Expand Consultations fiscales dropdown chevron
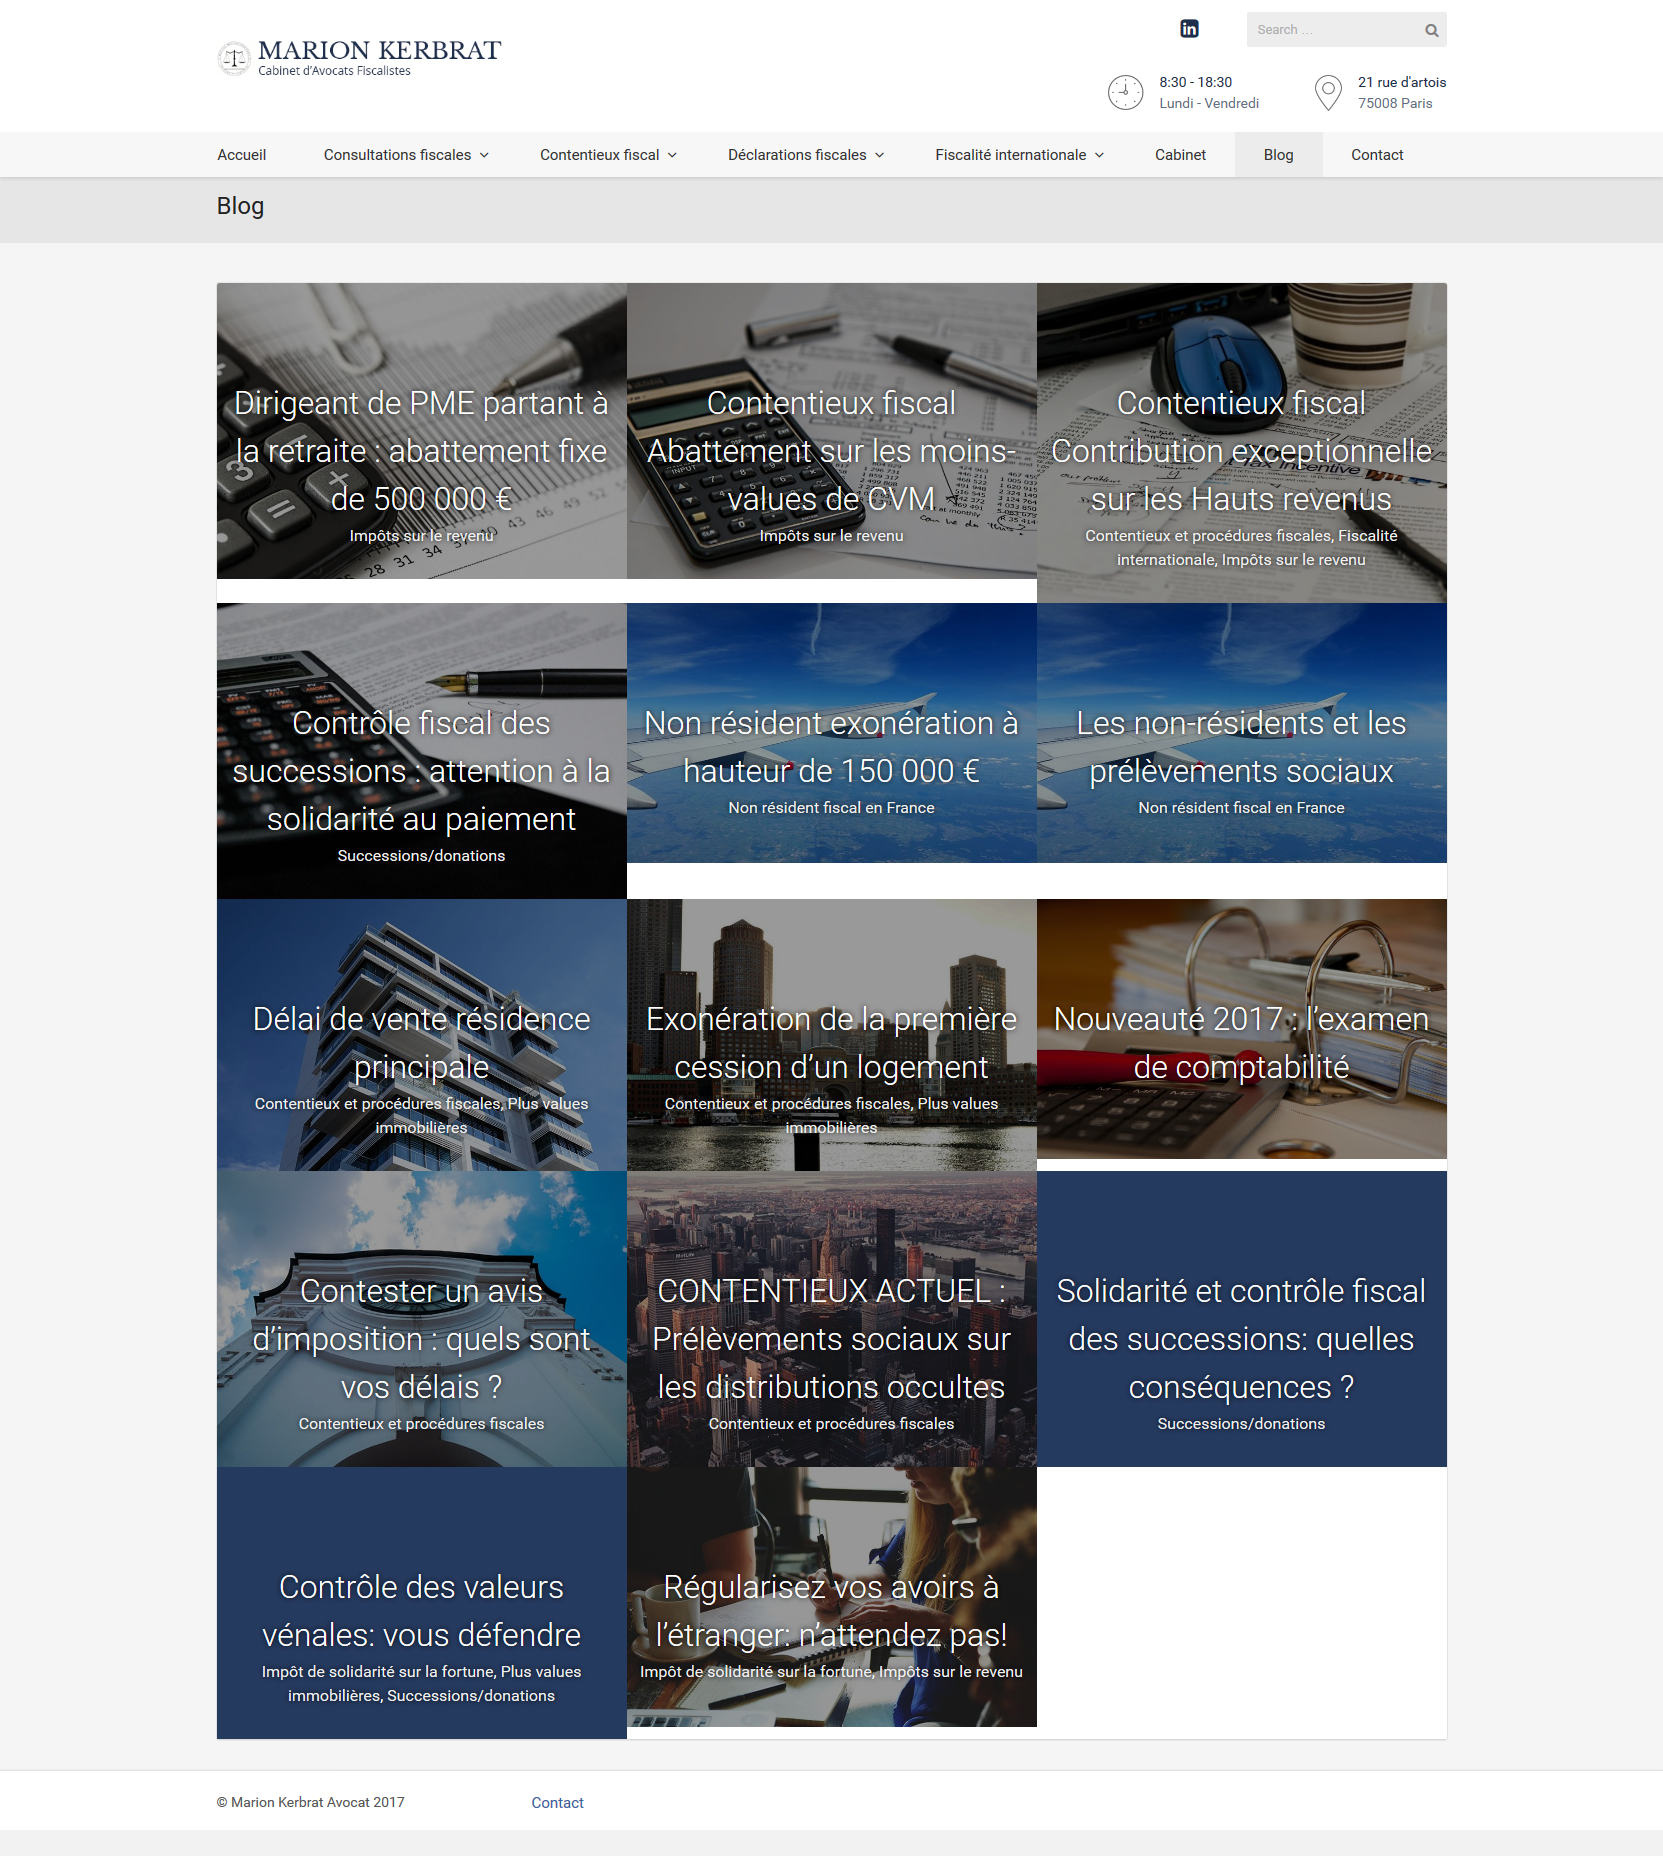 (484, 155)
